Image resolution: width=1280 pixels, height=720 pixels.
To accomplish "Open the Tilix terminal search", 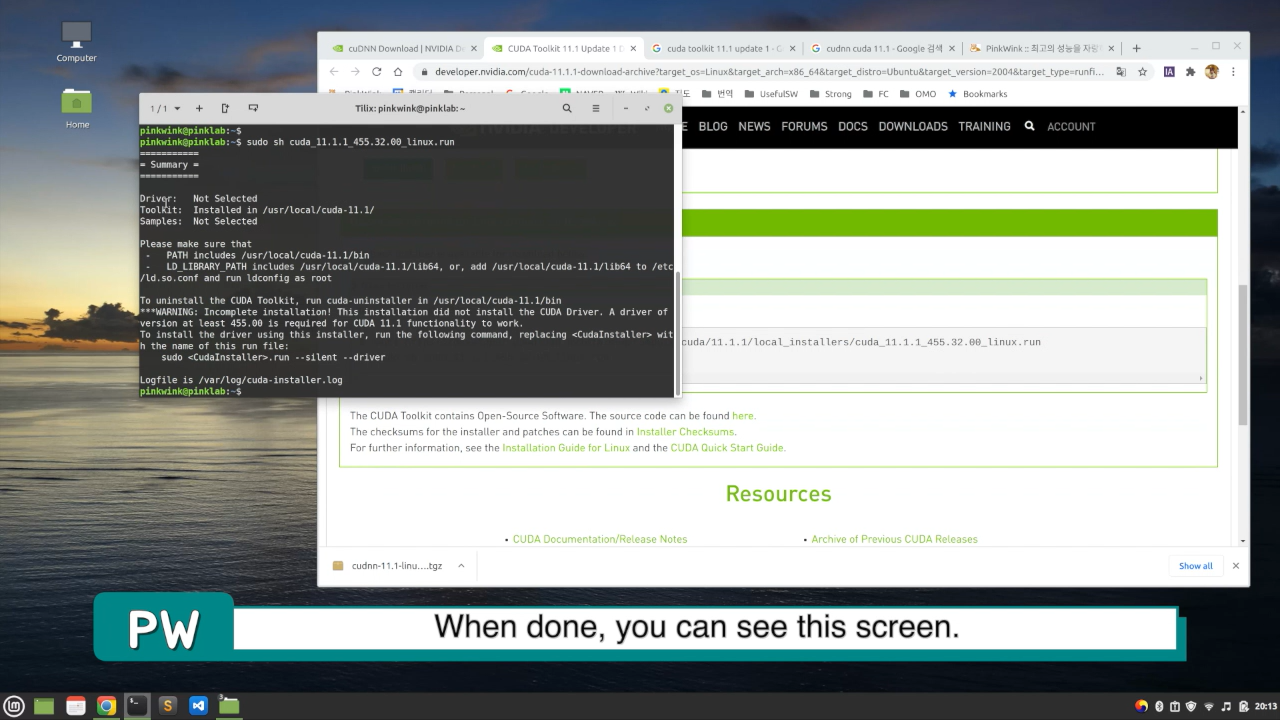I will (567, 108).
